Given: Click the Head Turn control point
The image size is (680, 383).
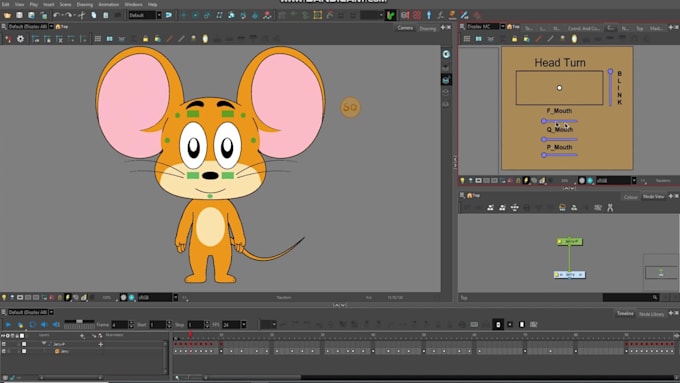Looking at the screenshot, I should [559, 88].
